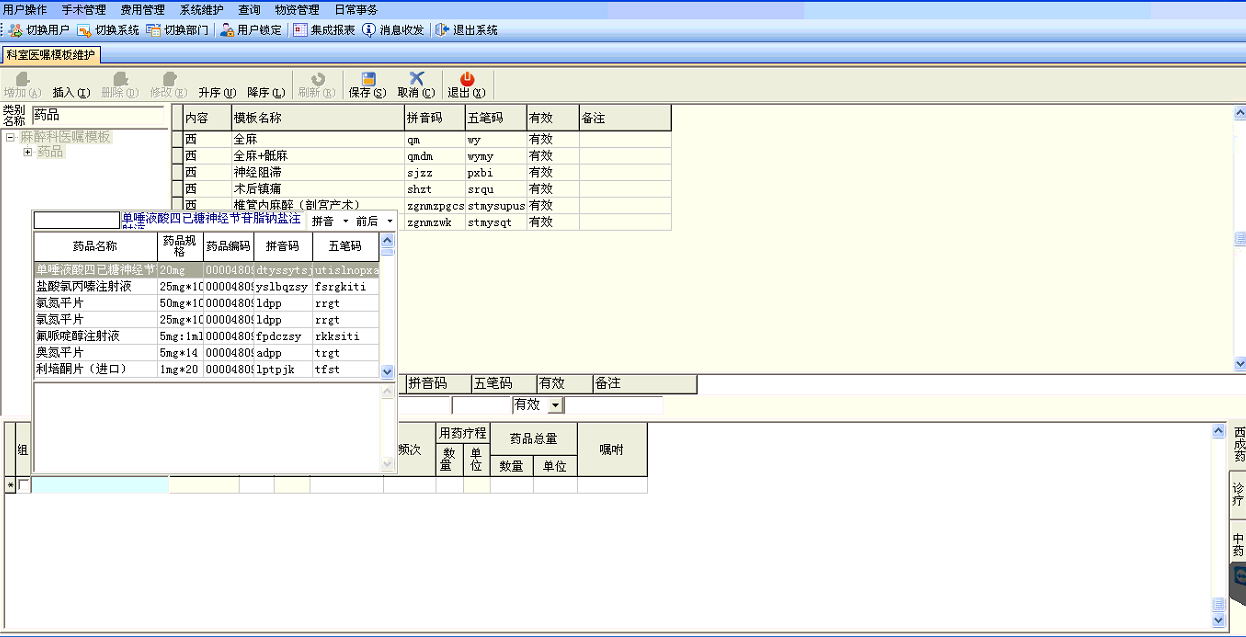1246x637 pixels.
Task: Open the 费用管理 menu
Action: click(x=143, y=9)
